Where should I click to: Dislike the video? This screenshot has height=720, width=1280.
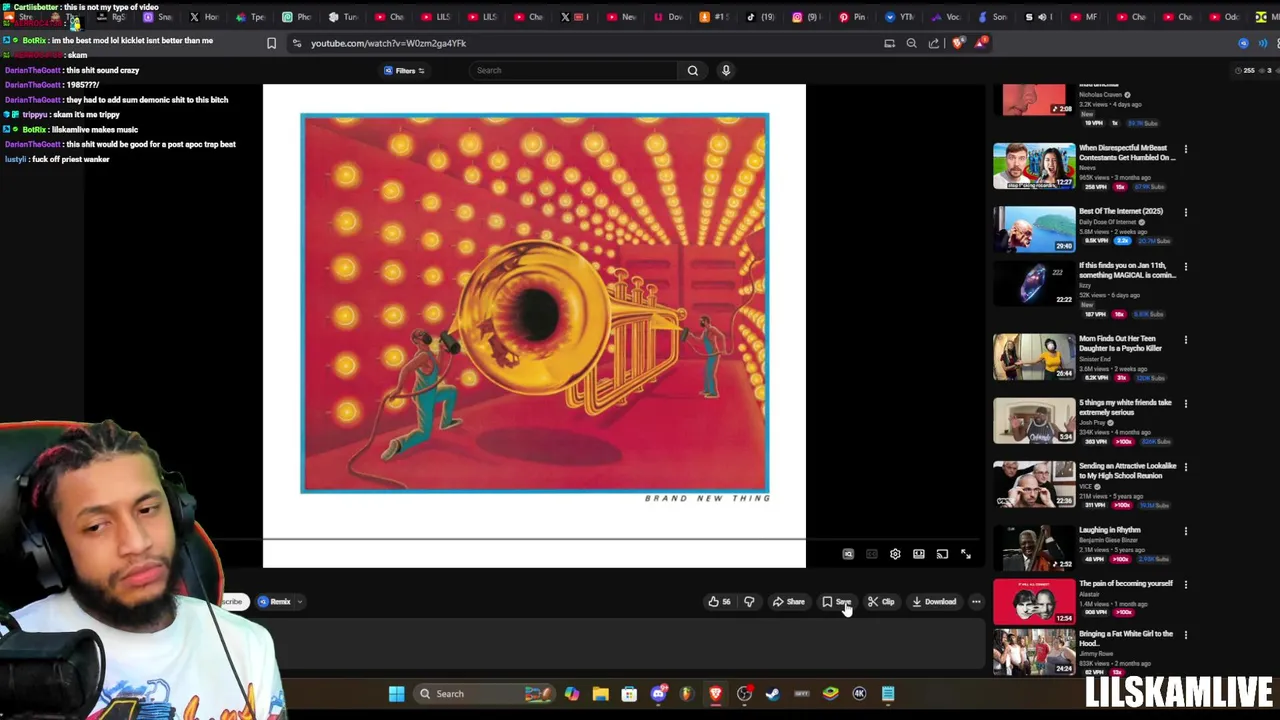click(749, 602)
